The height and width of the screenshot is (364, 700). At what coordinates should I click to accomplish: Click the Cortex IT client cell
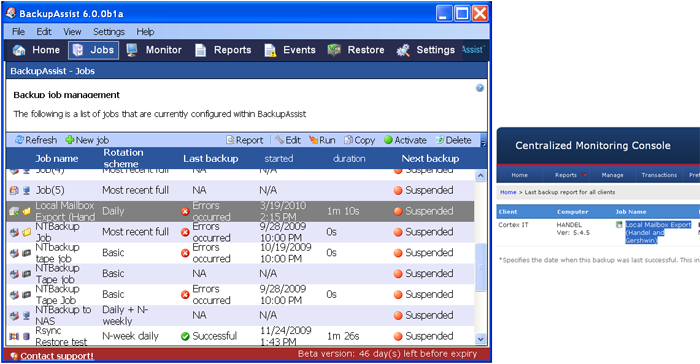click(x=513, y=225)
